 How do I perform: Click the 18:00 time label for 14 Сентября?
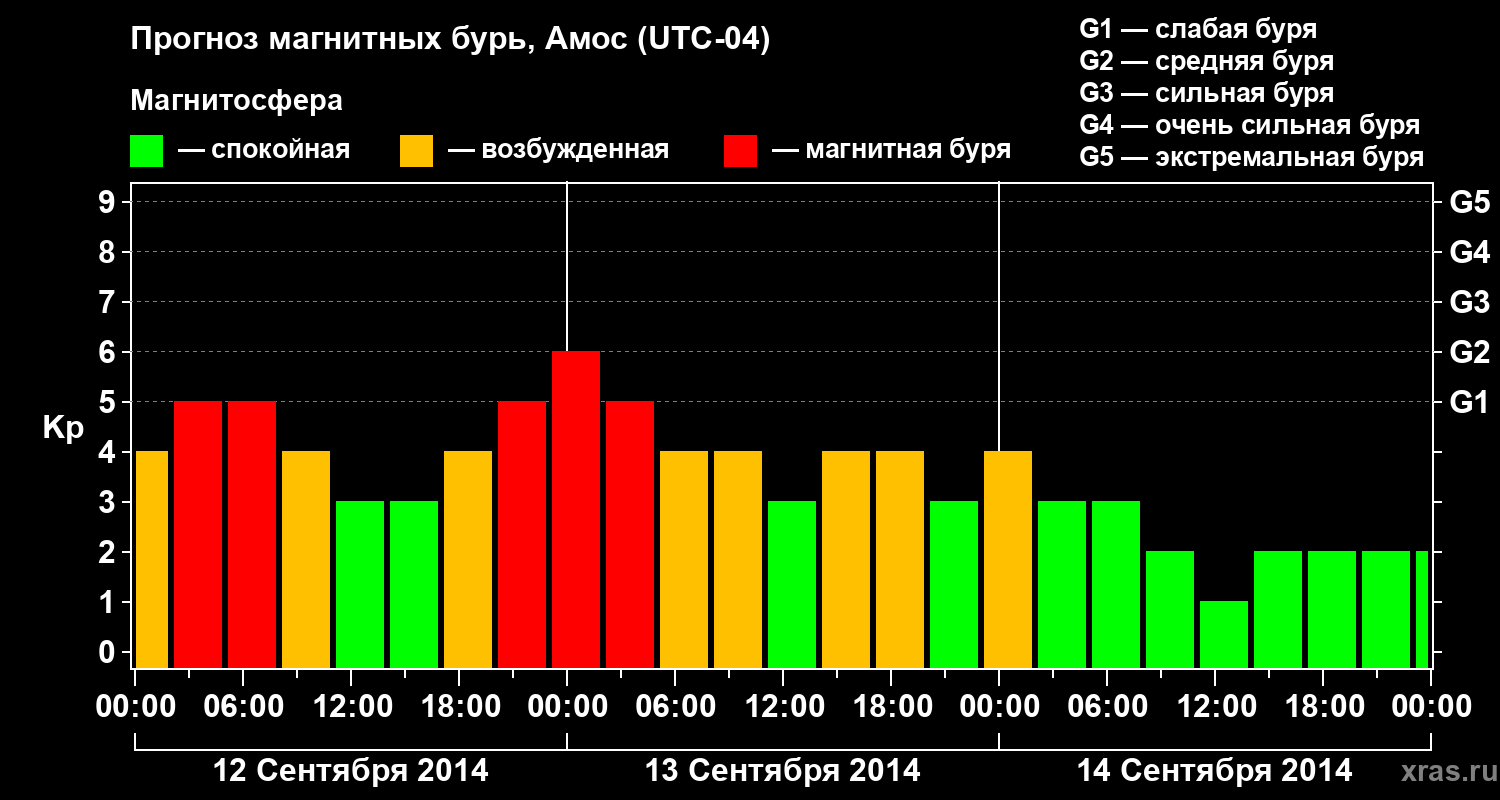click(x=1323, y=706)
